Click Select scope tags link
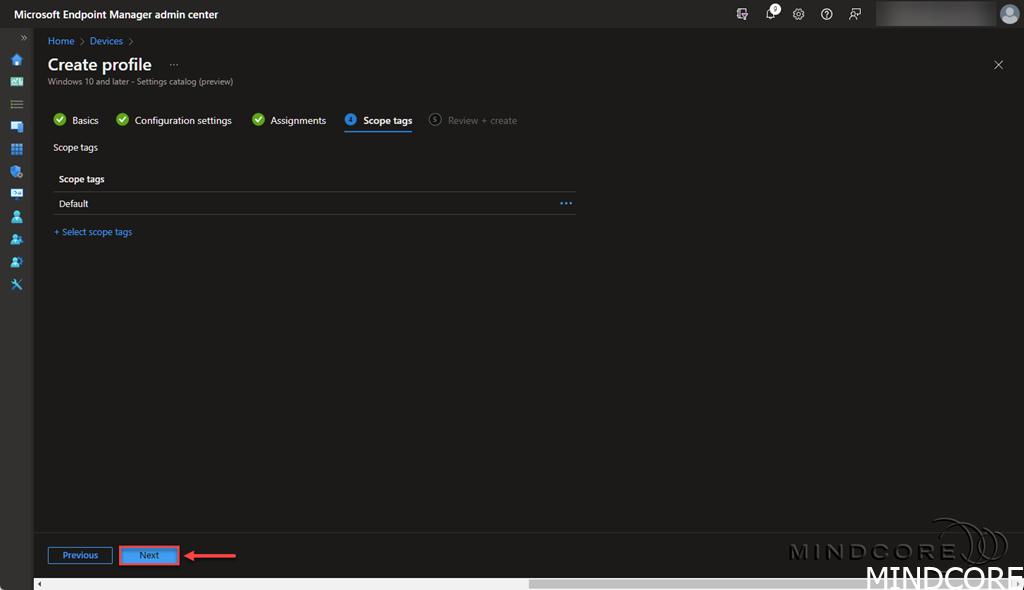Screen dimensions: 1024x590 93,232
